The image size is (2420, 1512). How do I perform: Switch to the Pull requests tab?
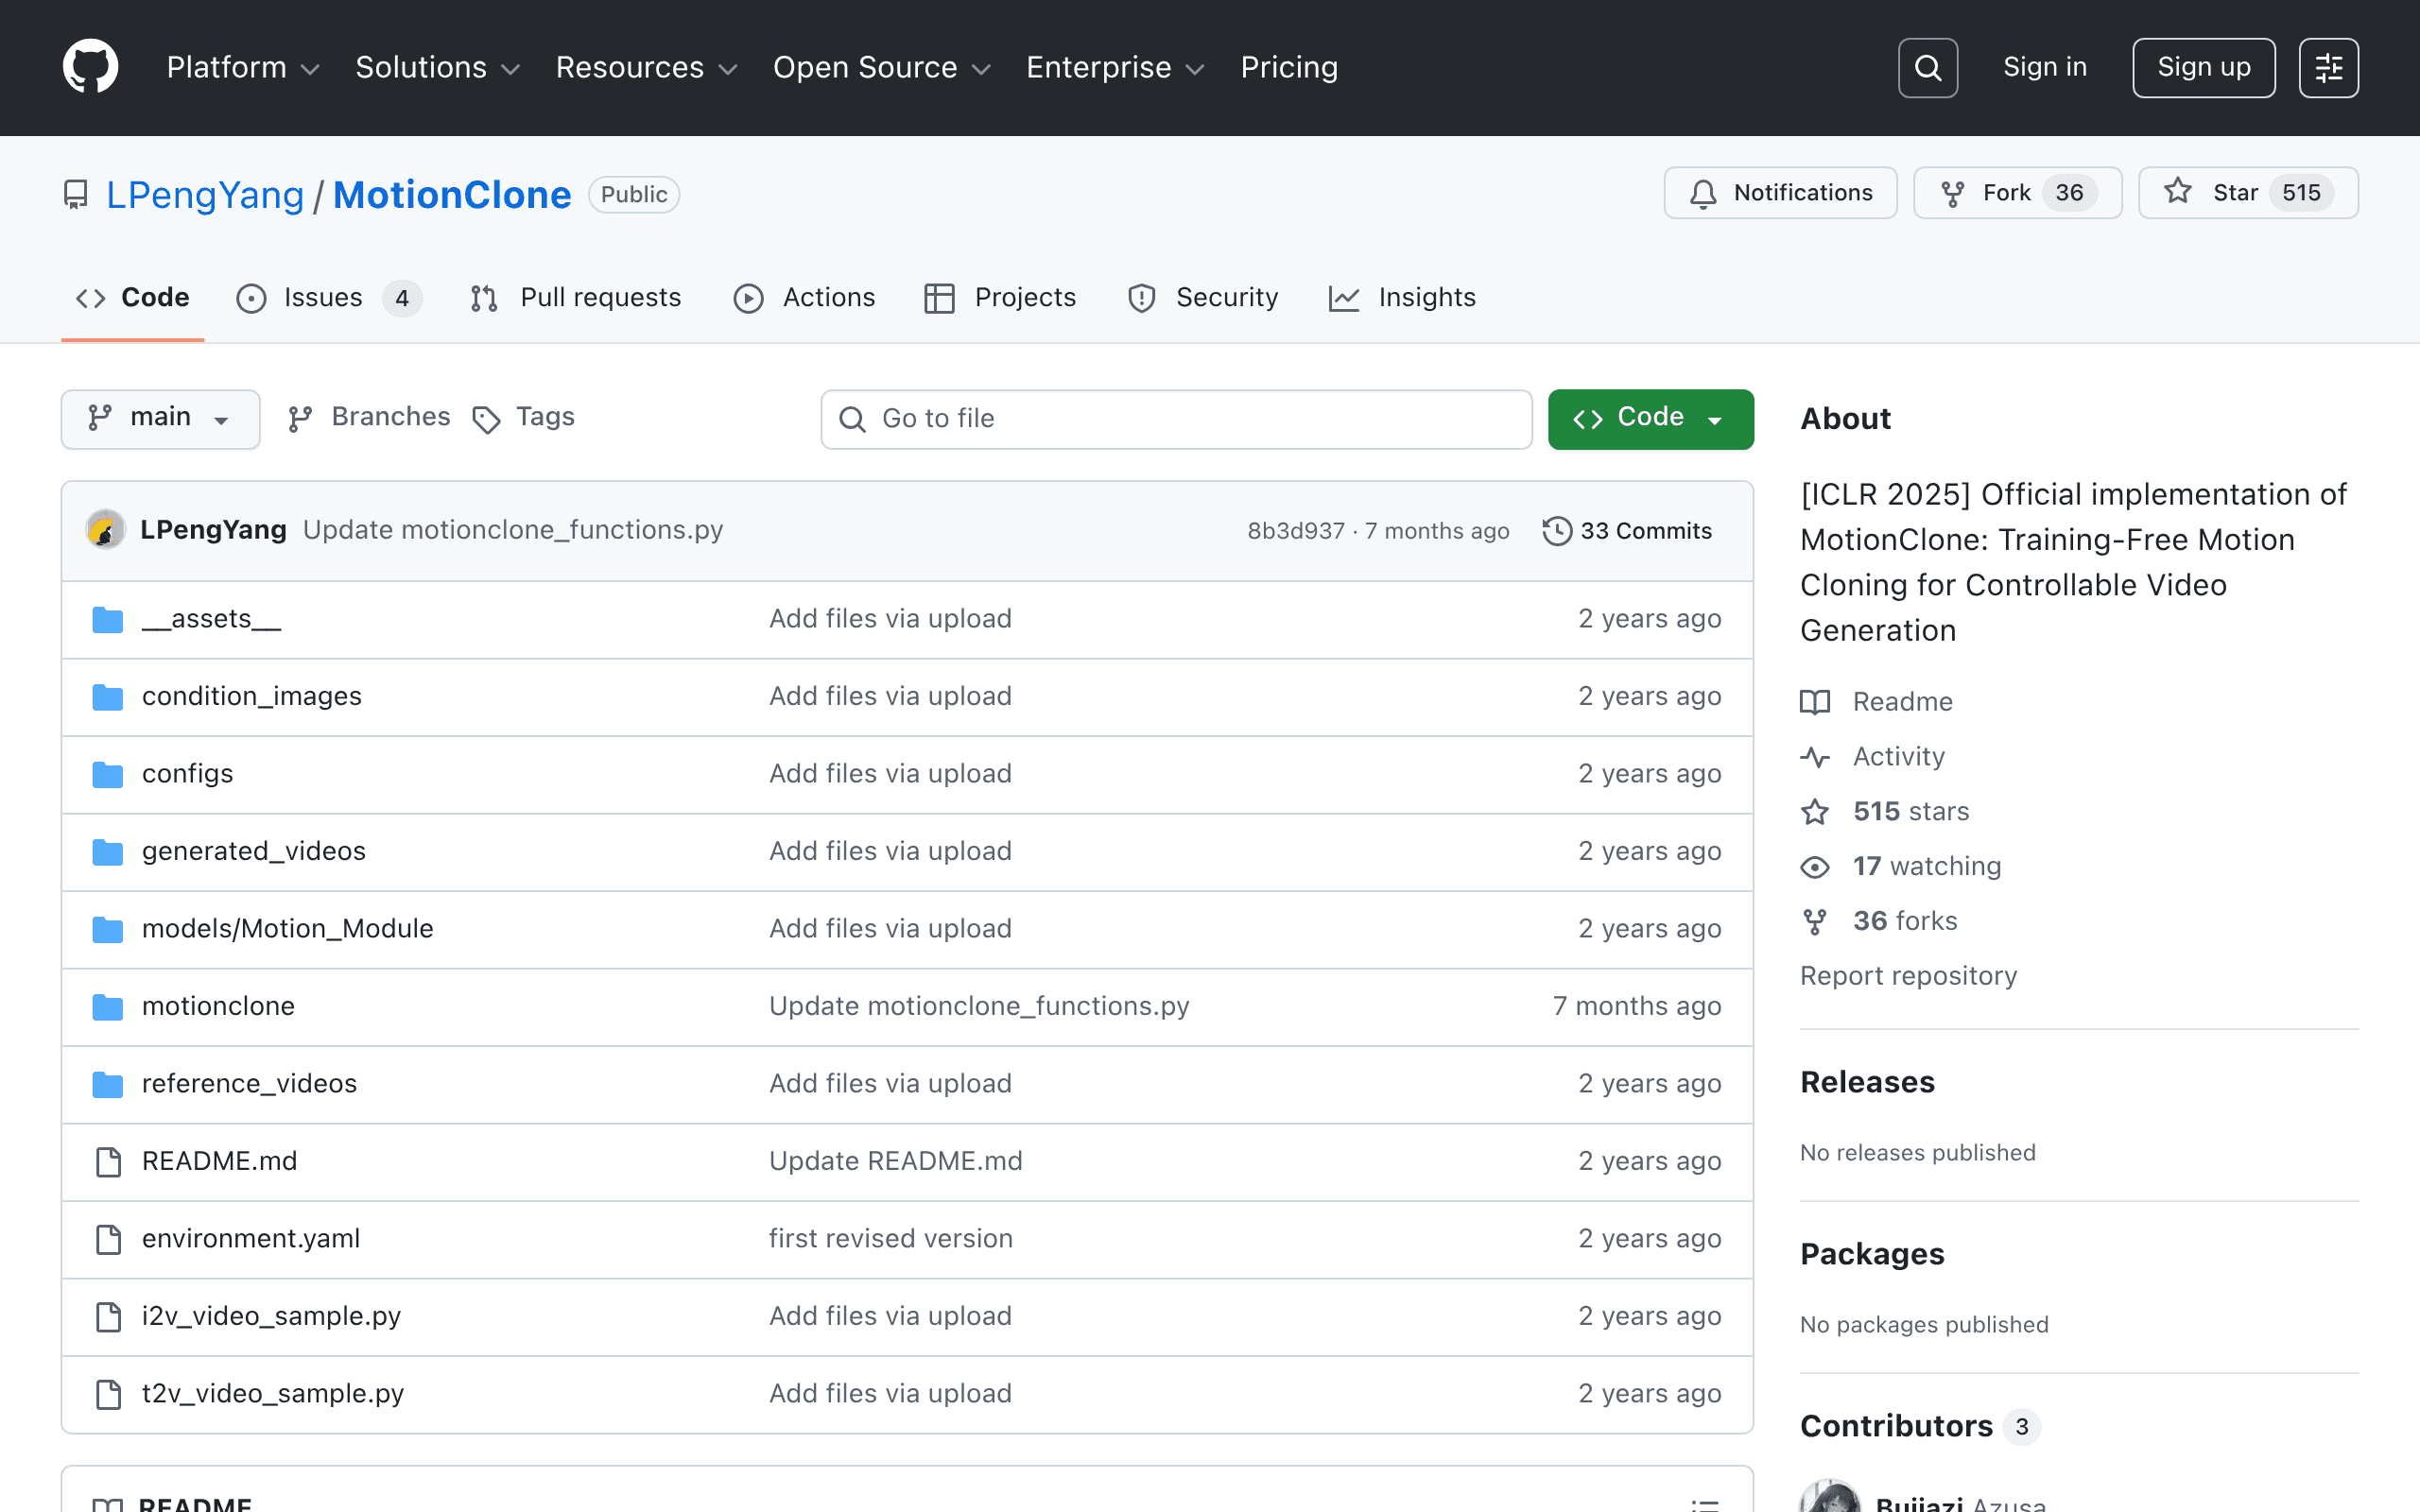(x=575, y=298)
